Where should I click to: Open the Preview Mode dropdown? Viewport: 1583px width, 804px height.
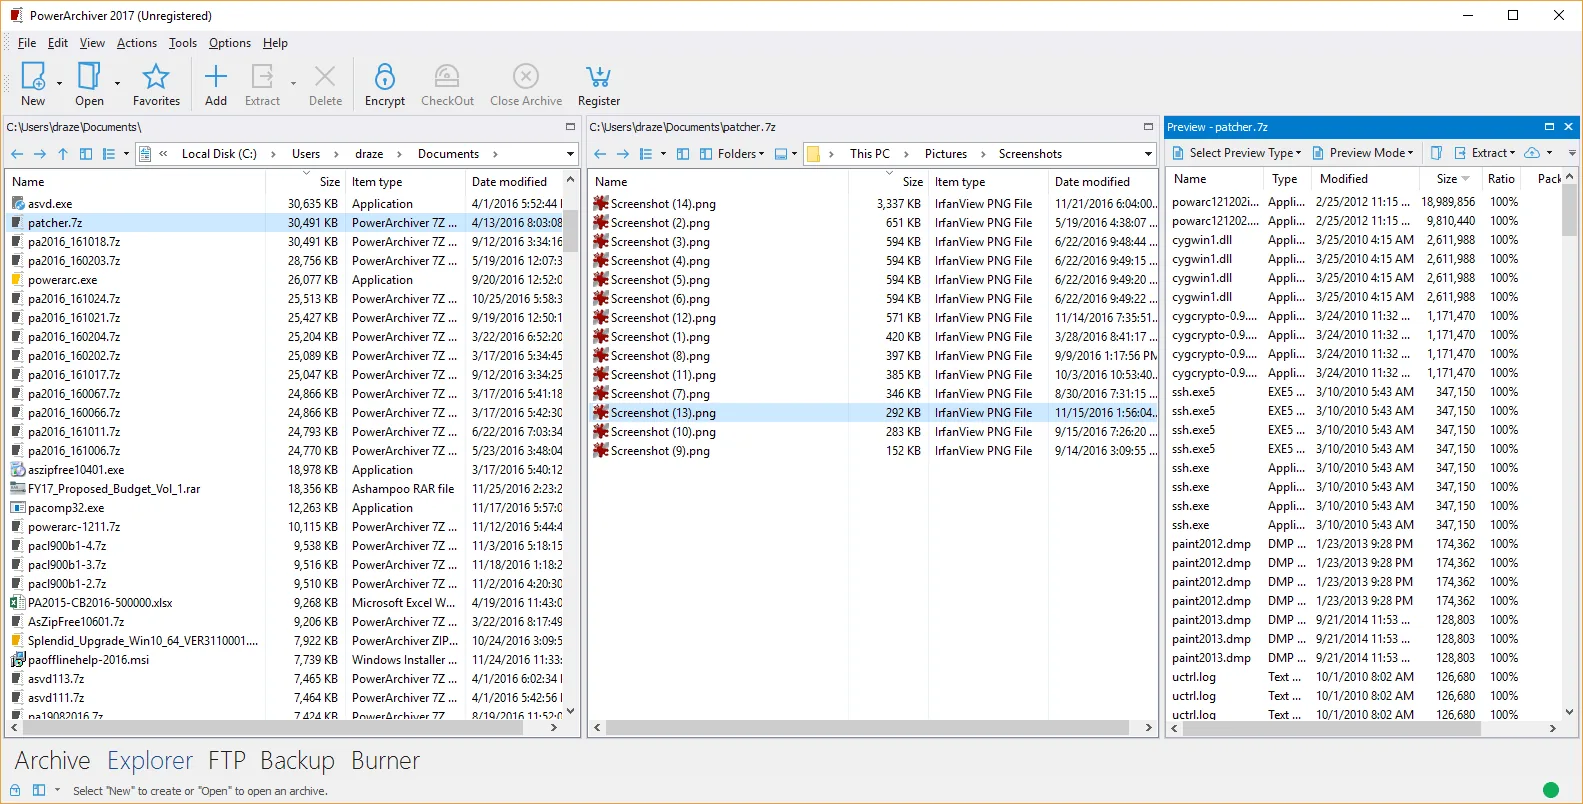[x=1363, y=153]
